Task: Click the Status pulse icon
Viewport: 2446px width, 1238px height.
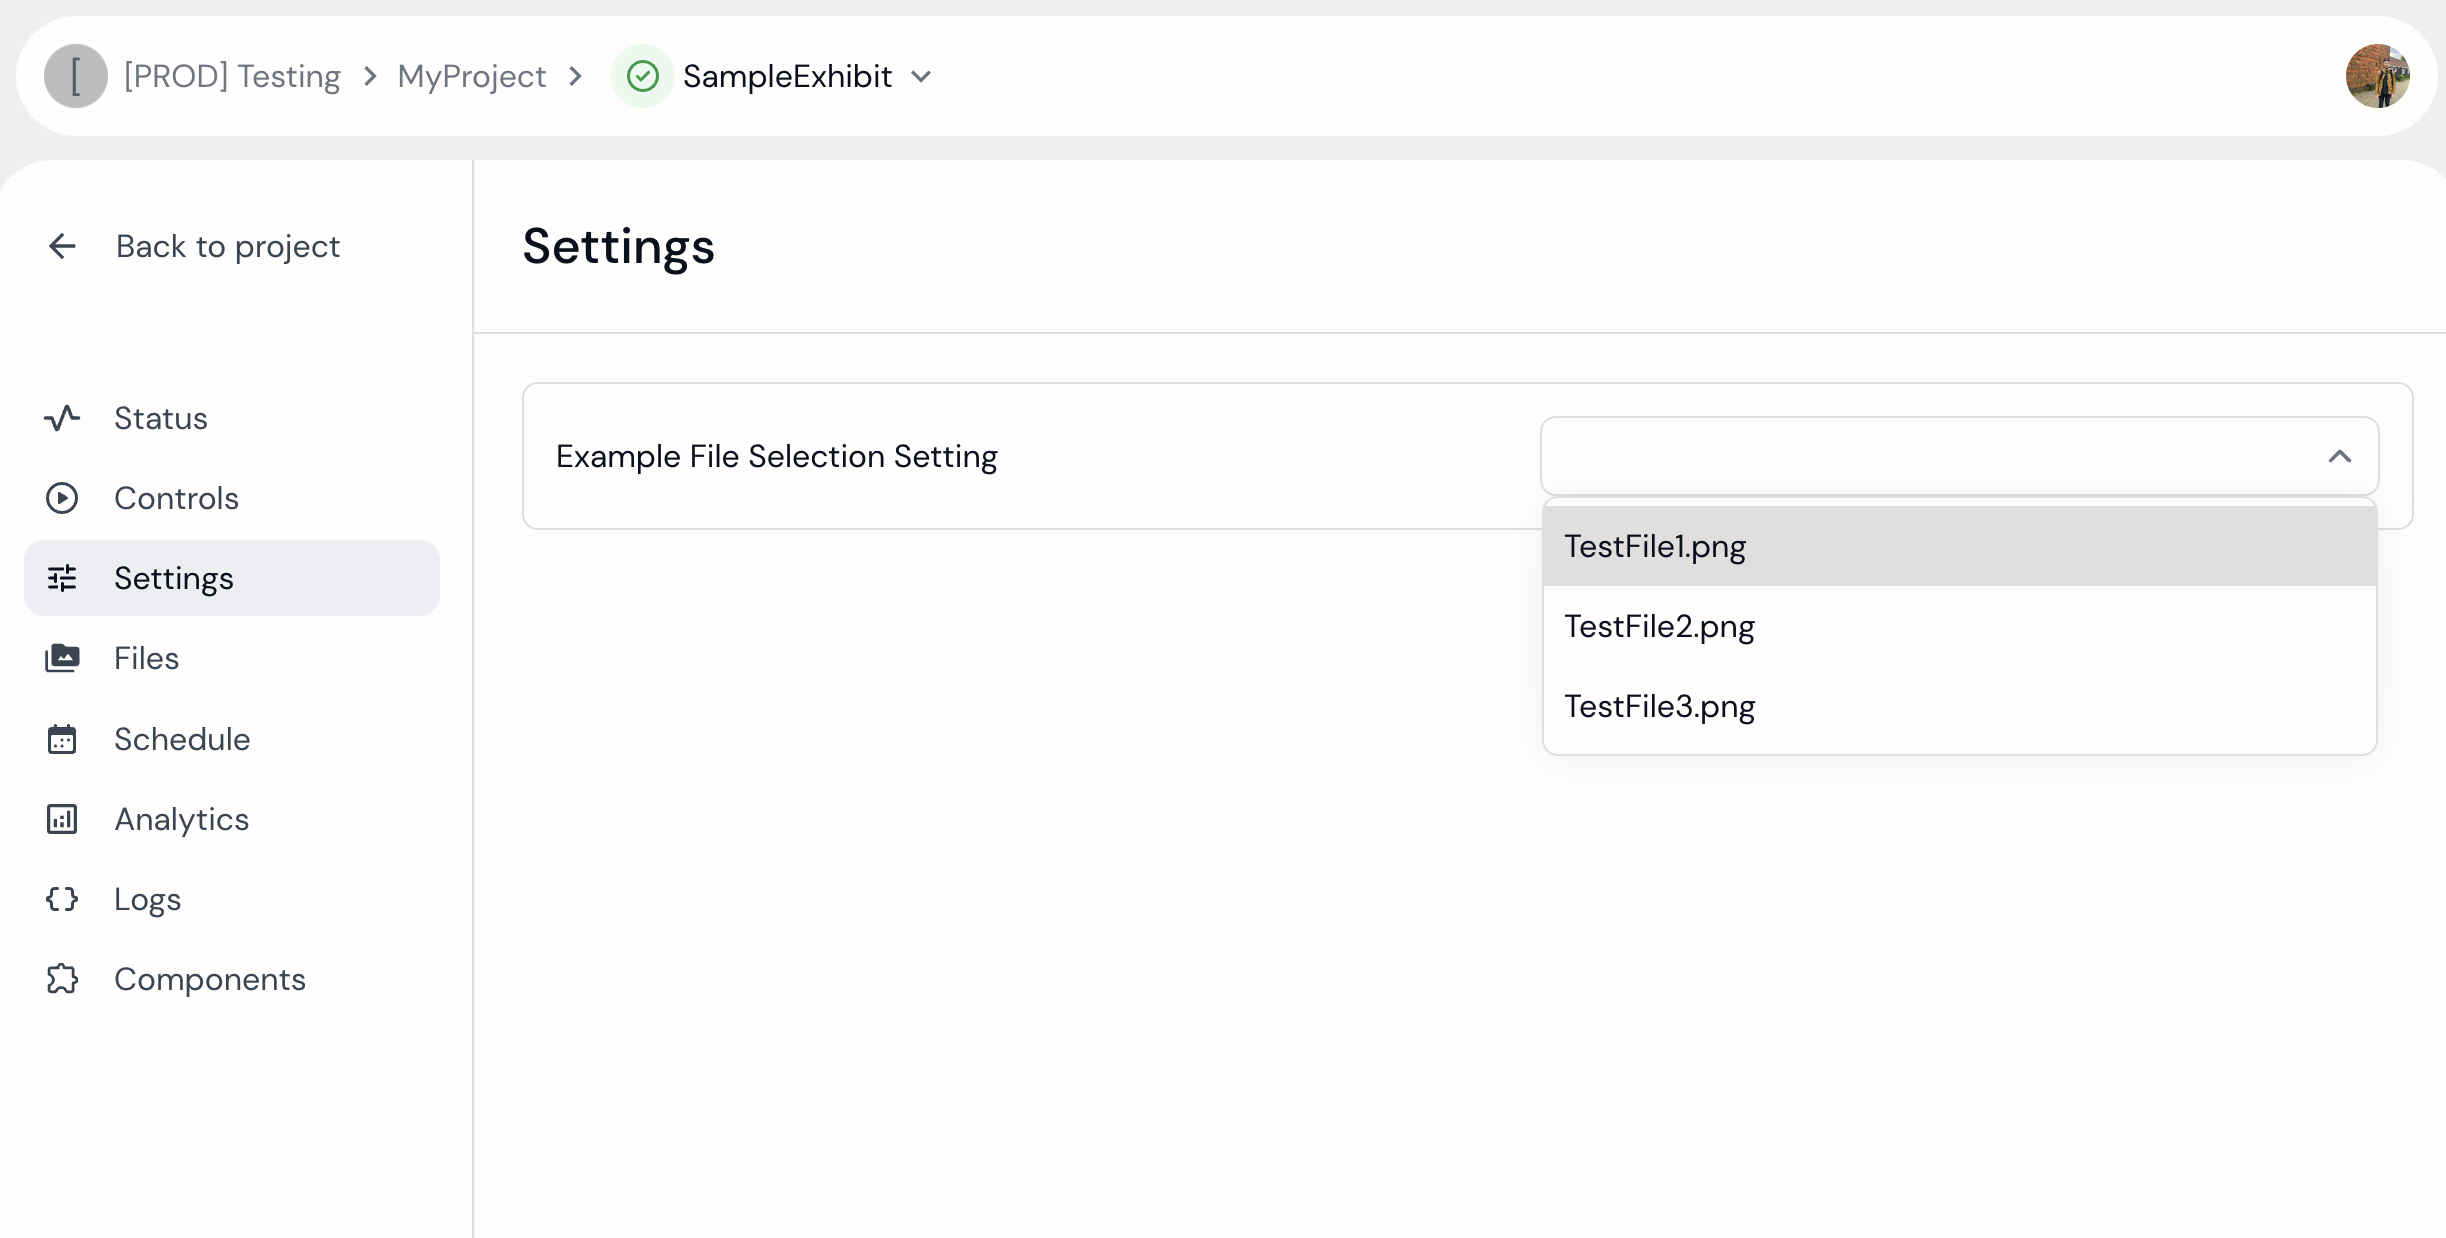Action: tap(62, 418)
